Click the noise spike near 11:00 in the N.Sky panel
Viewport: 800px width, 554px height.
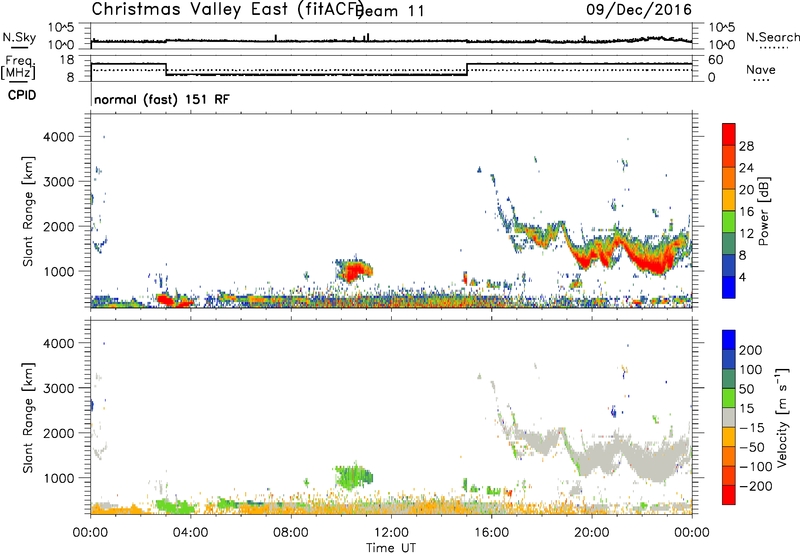pos(368,37)
